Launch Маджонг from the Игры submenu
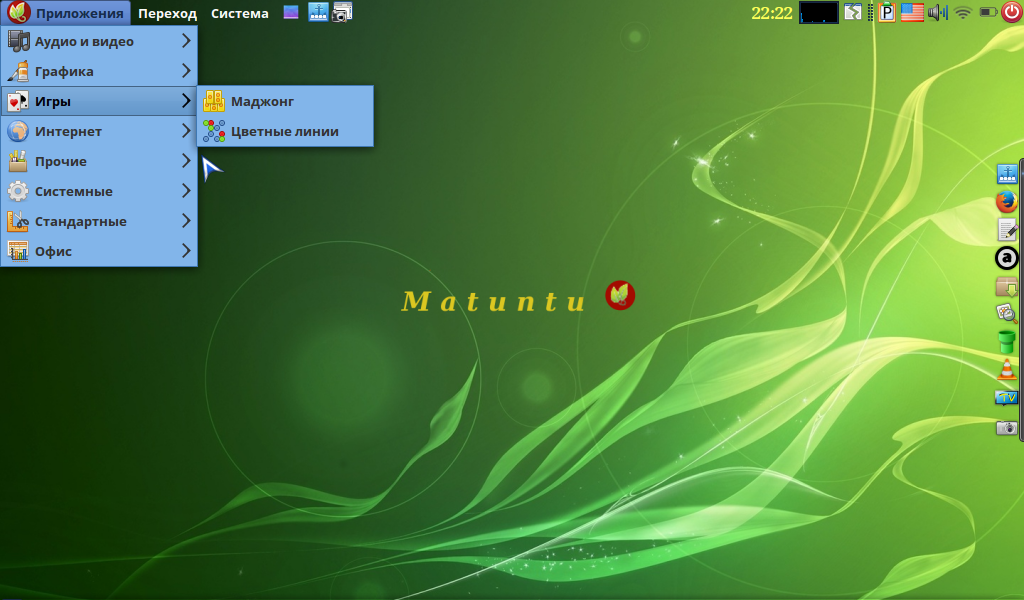Screen dimensions: 1024x600 coord(262,101)
